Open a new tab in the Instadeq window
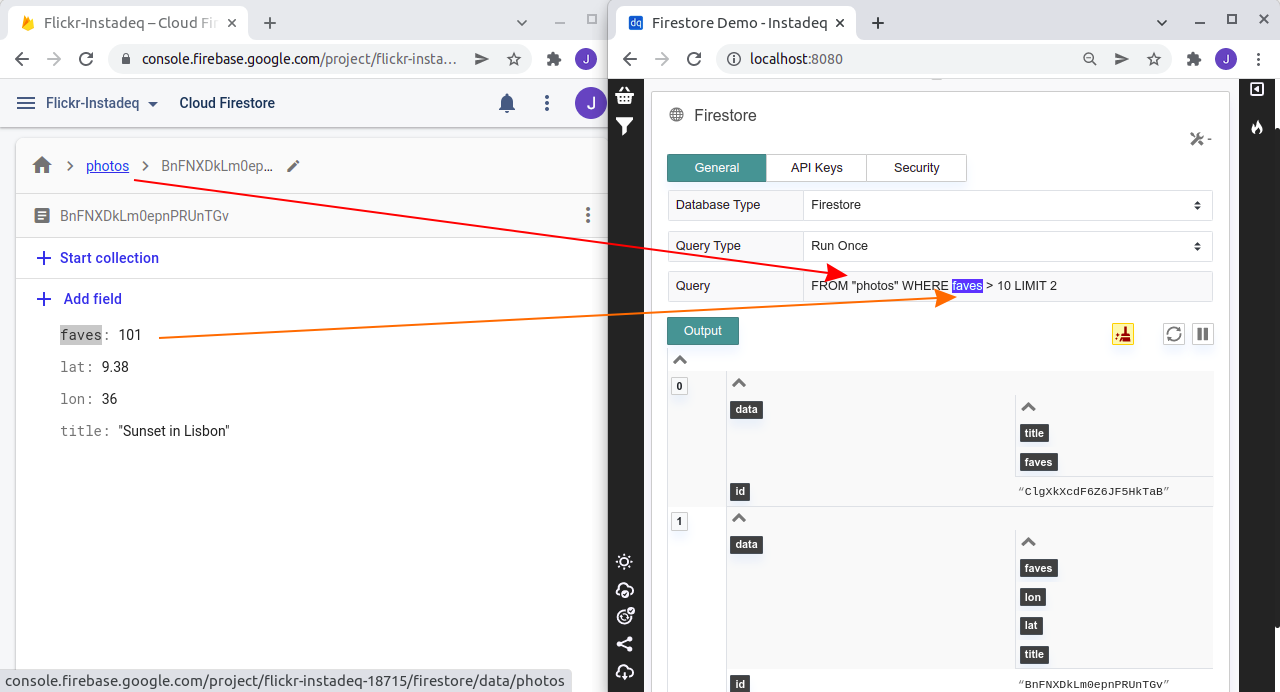The image size is (1280, 692). [877, 22]
